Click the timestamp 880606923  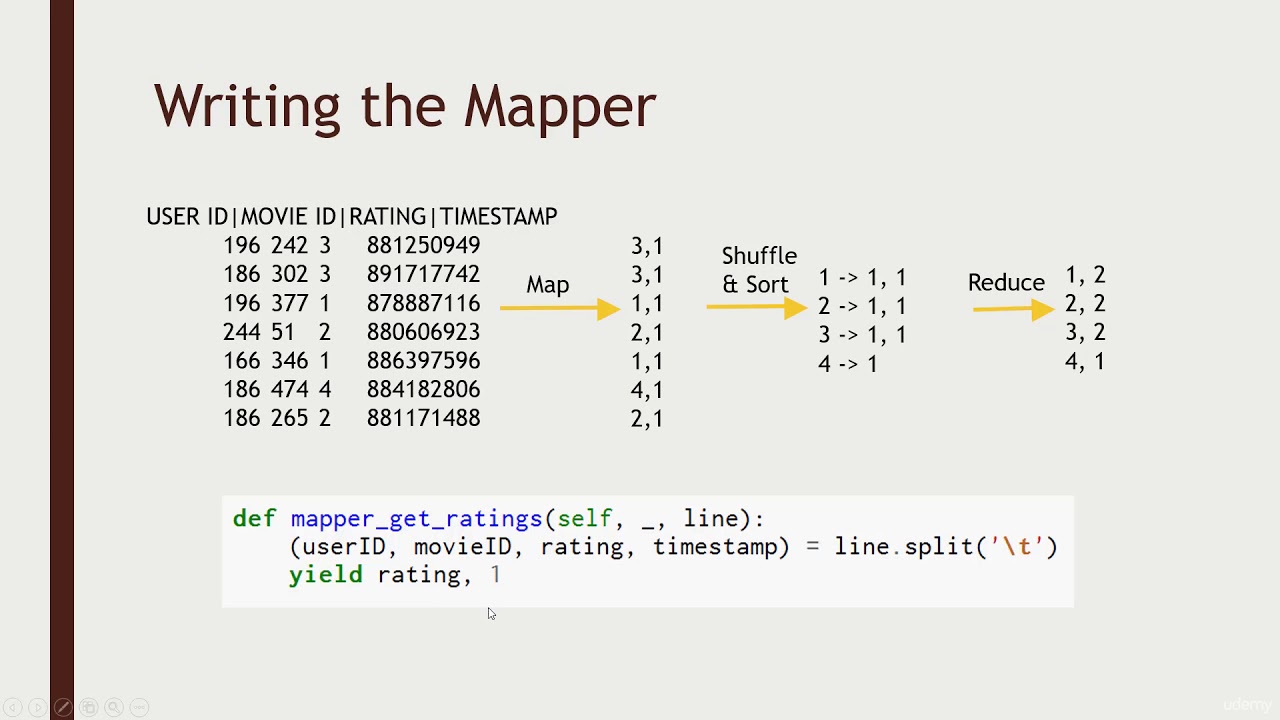[x=423, y=332]
